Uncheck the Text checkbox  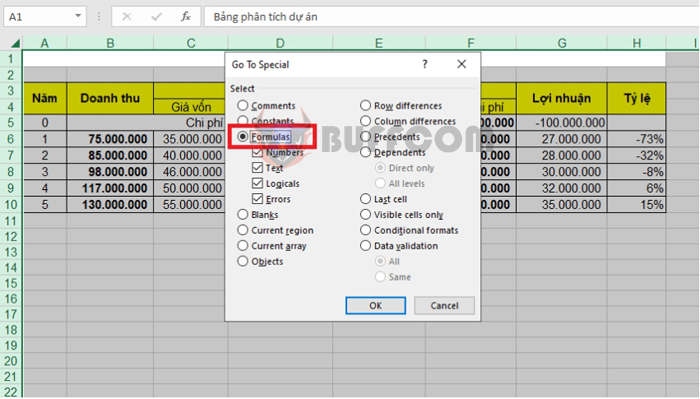tap(258, 168)
